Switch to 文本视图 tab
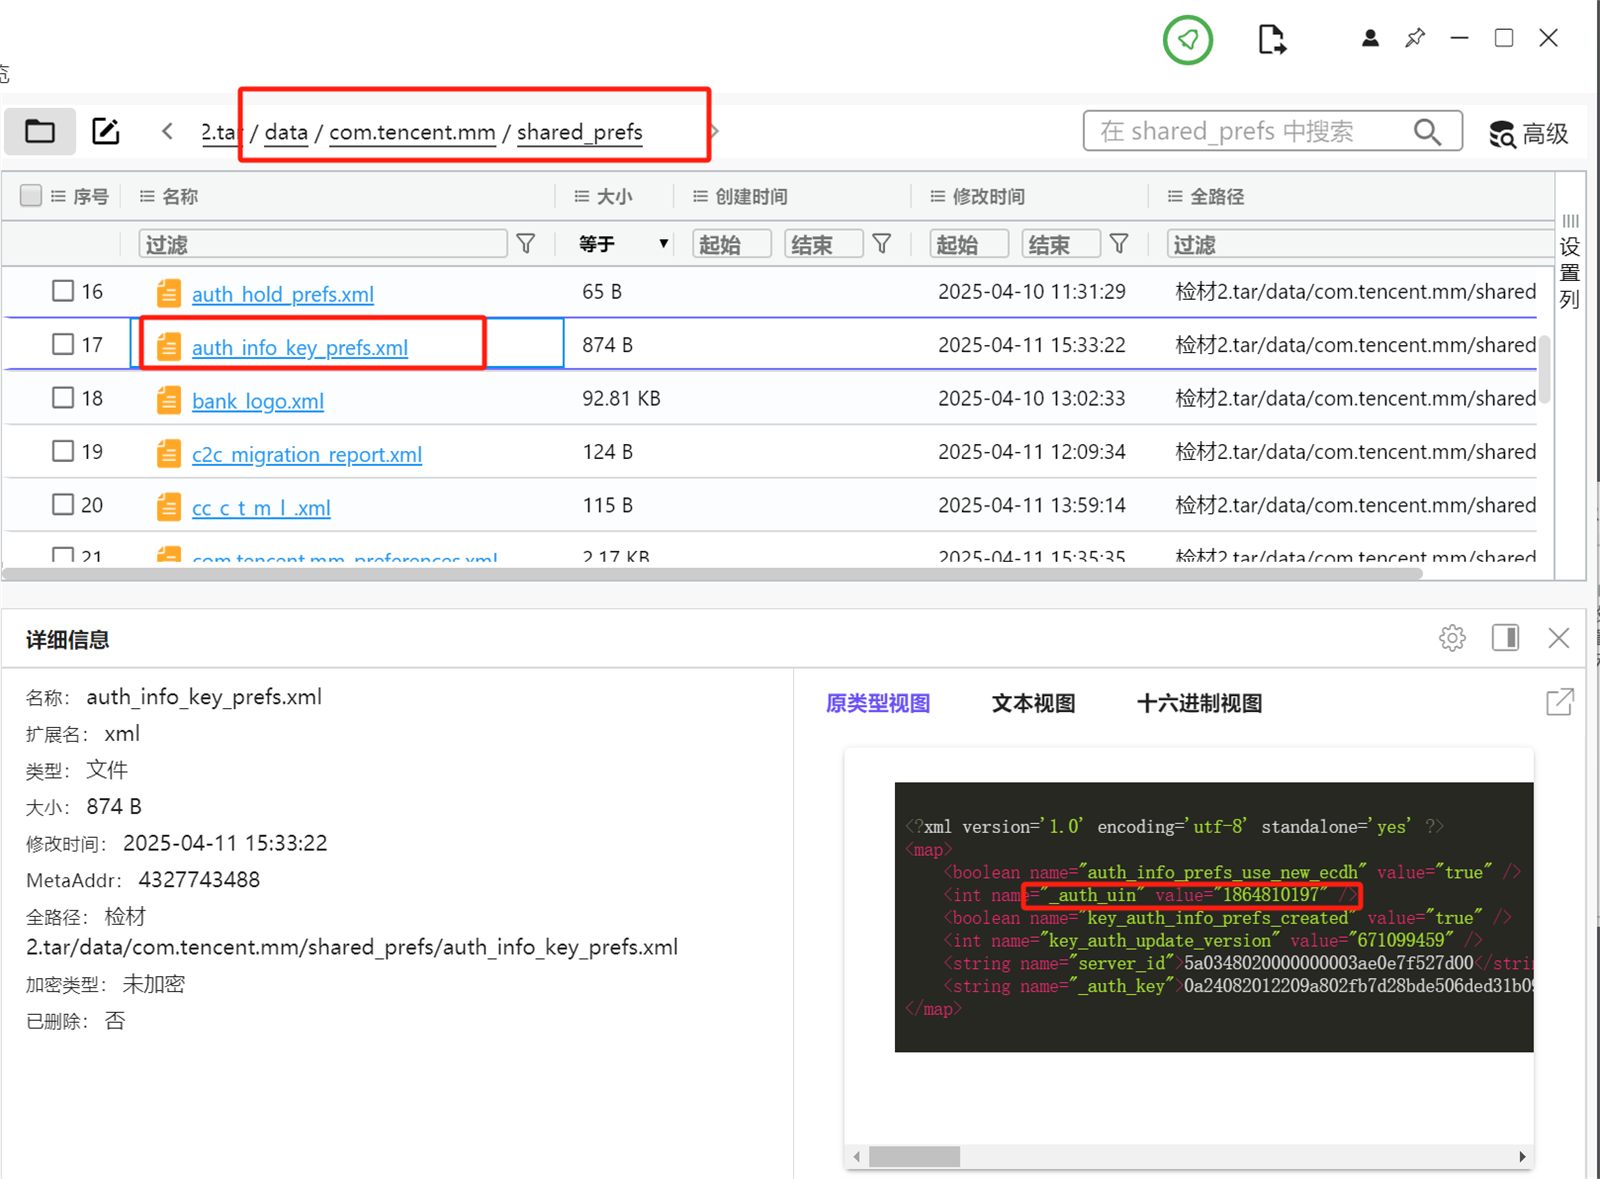The width and height of the screenshot is (1600, 1179). click(1033, 703)
